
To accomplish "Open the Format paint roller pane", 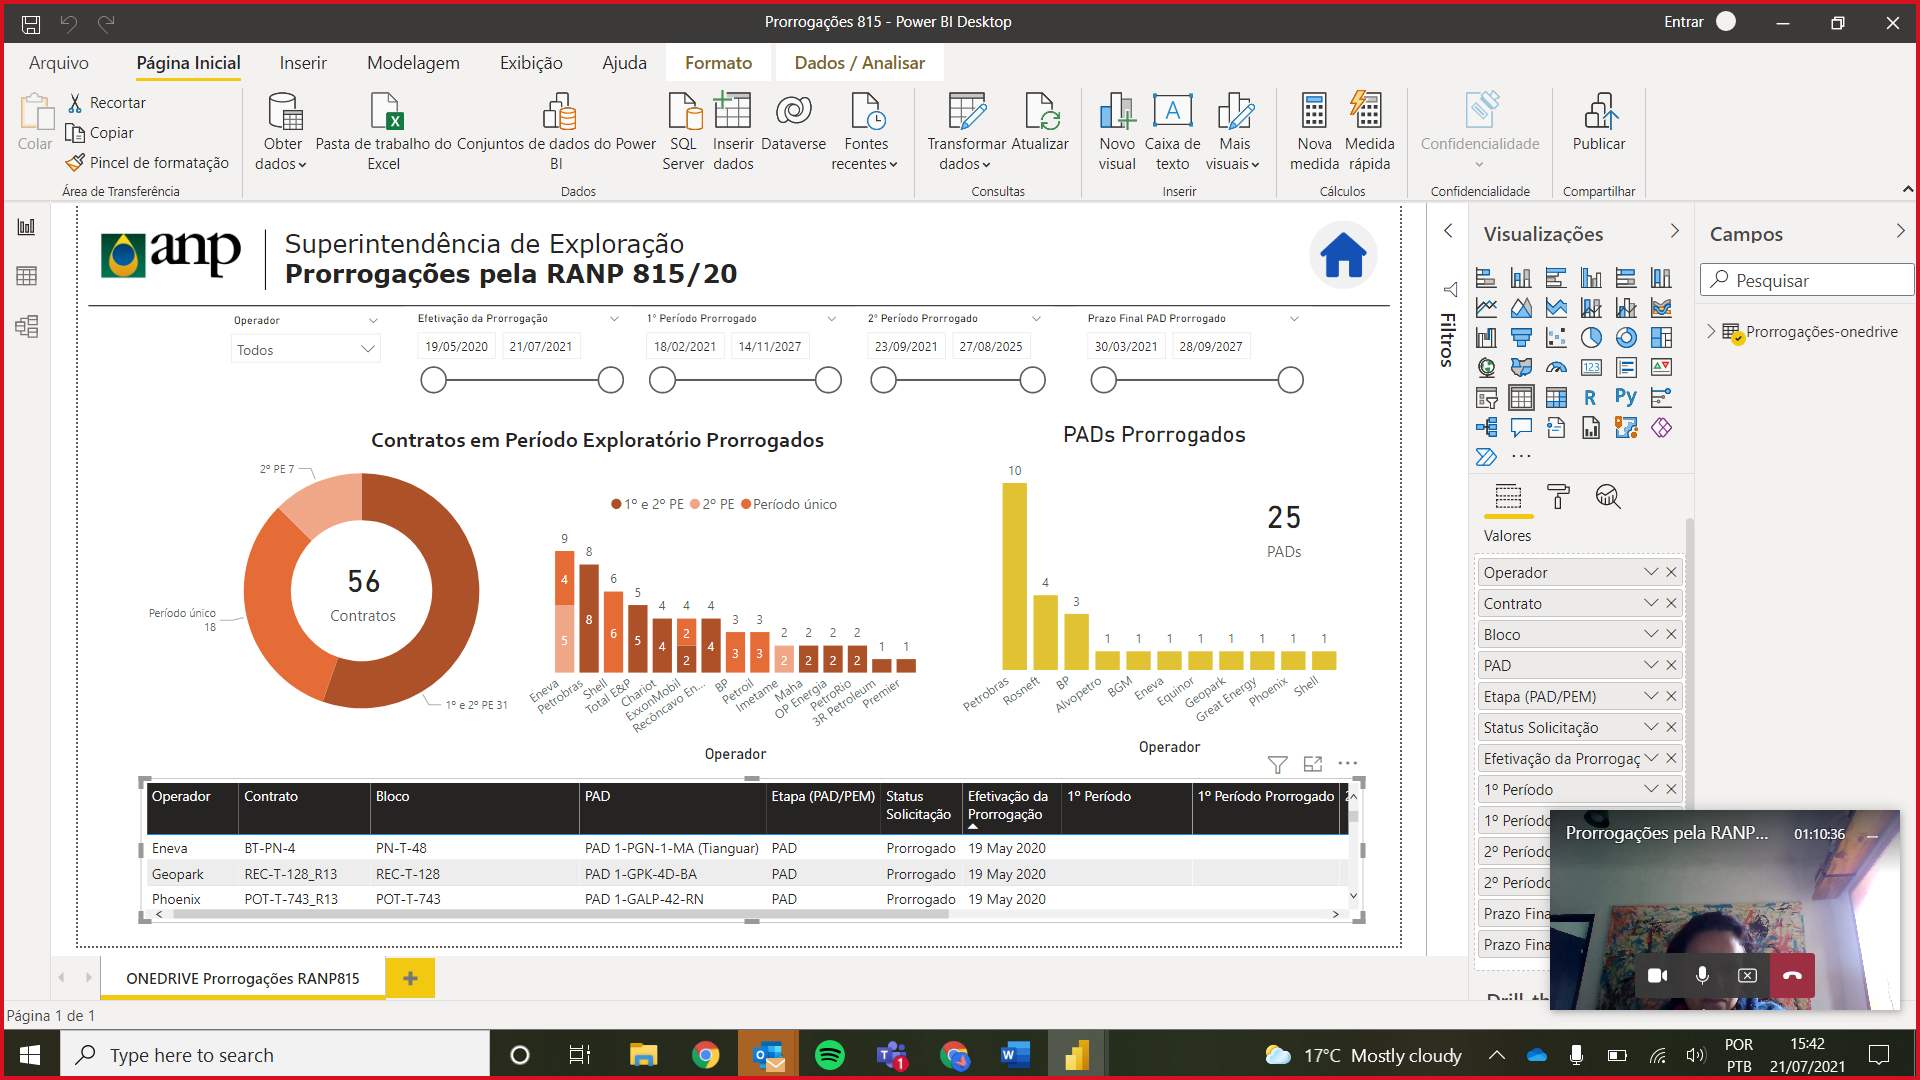I will [x=1558, y=496].
